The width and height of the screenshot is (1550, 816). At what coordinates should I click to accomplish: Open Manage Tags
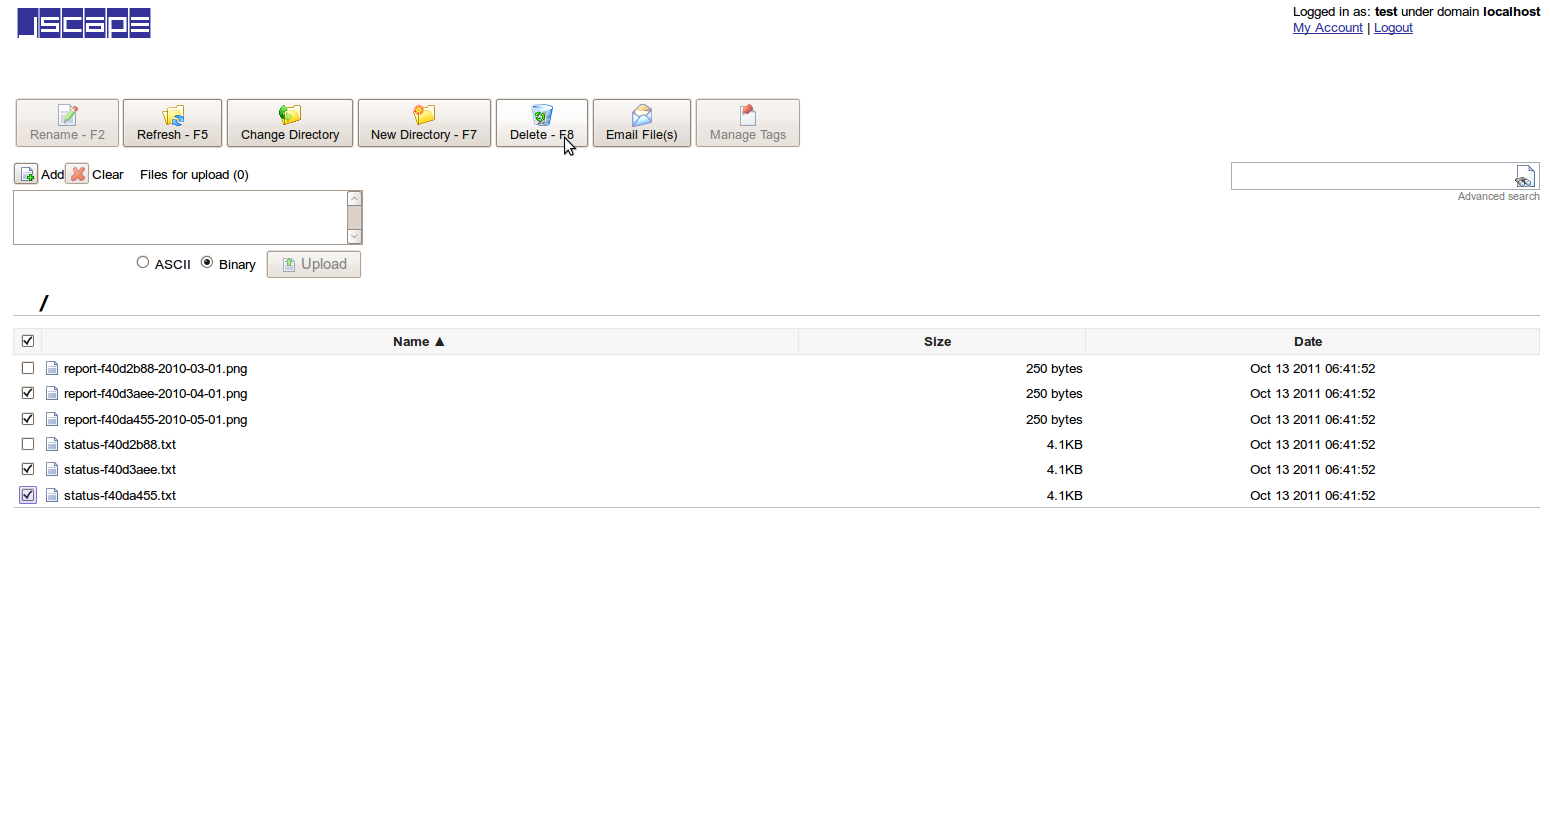747,122
